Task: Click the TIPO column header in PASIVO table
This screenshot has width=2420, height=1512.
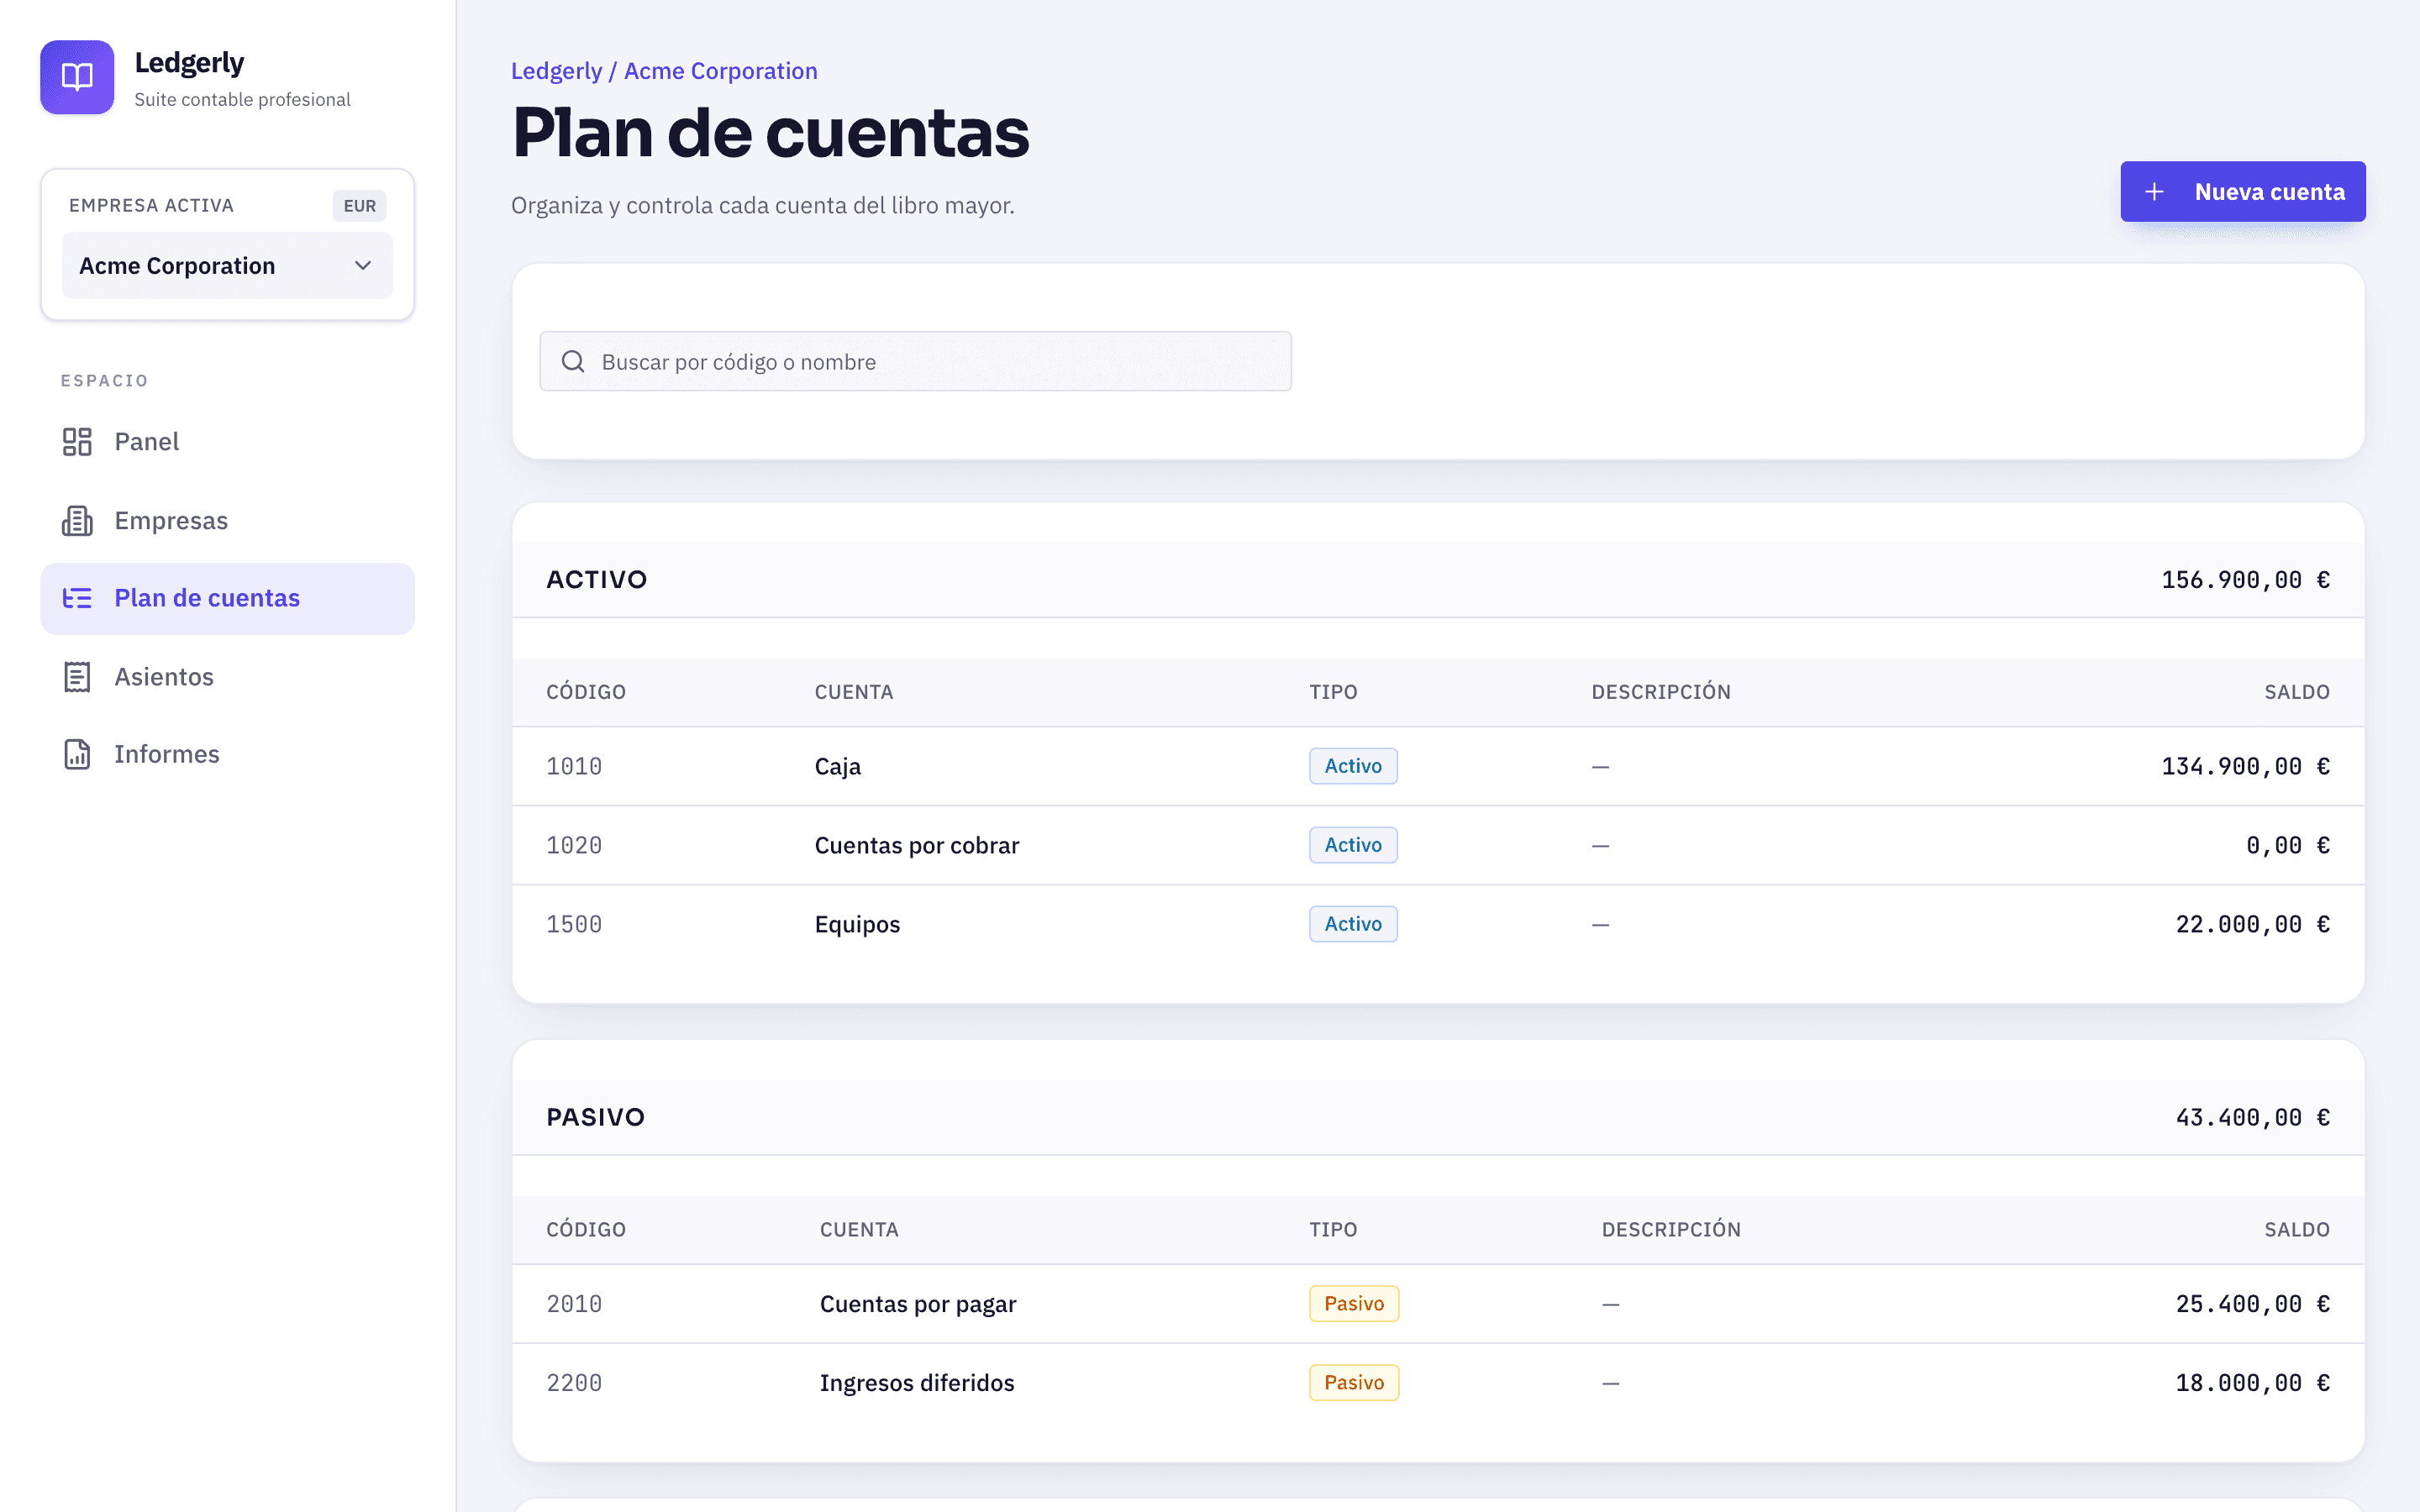Action: [1333, 1230]
